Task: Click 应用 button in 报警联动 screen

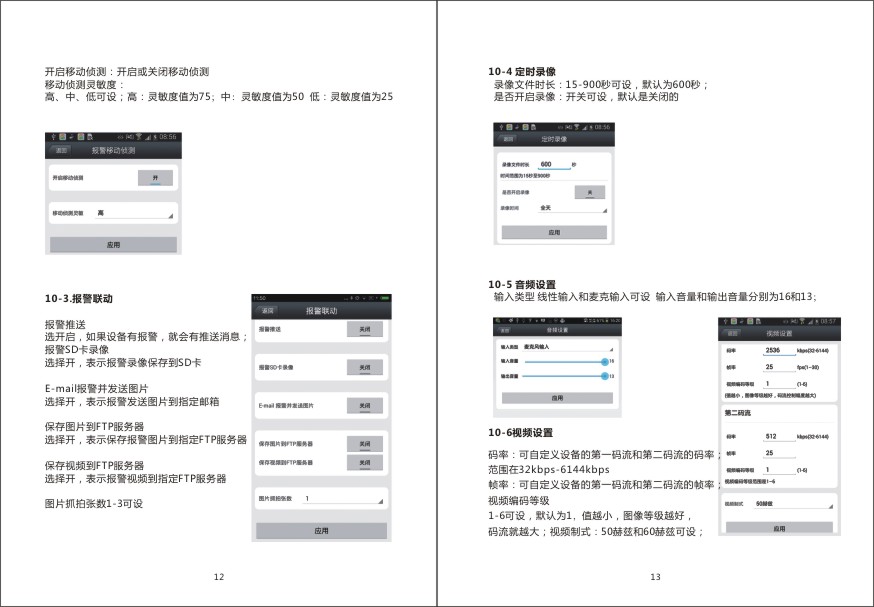Action: [321, 531]
